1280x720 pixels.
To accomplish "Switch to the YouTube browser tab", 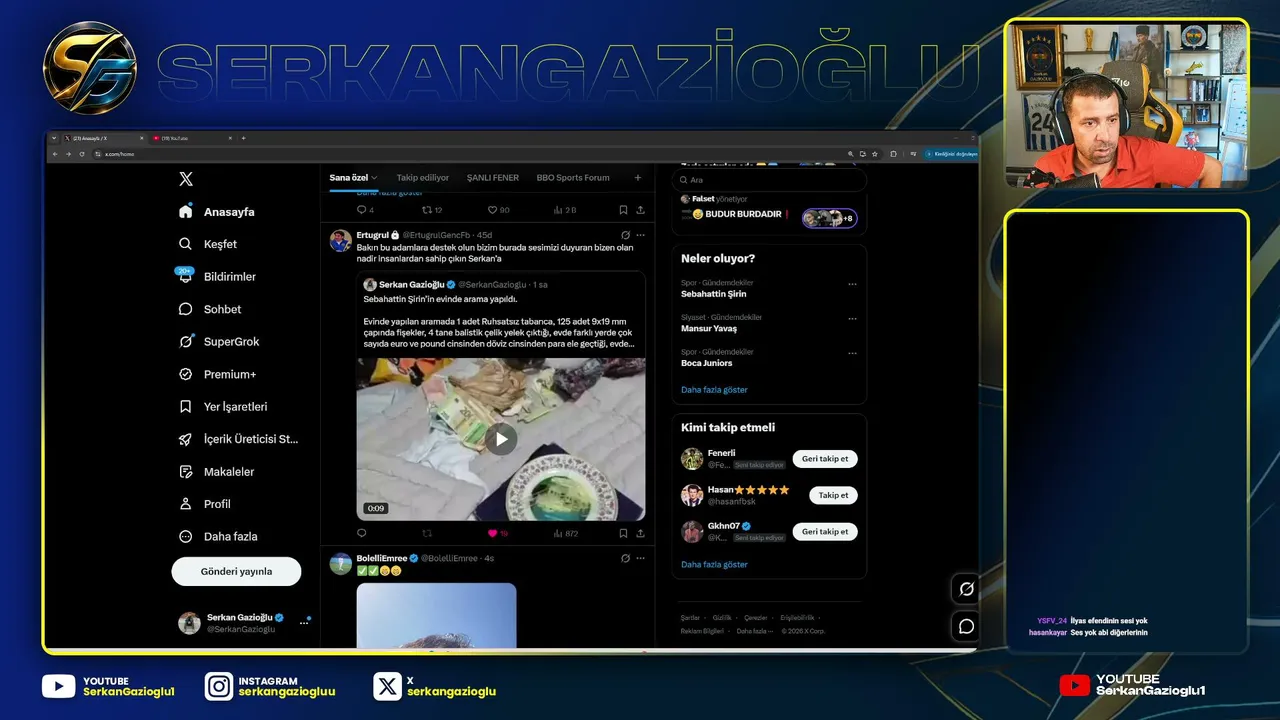I will [x=193, y=138].
